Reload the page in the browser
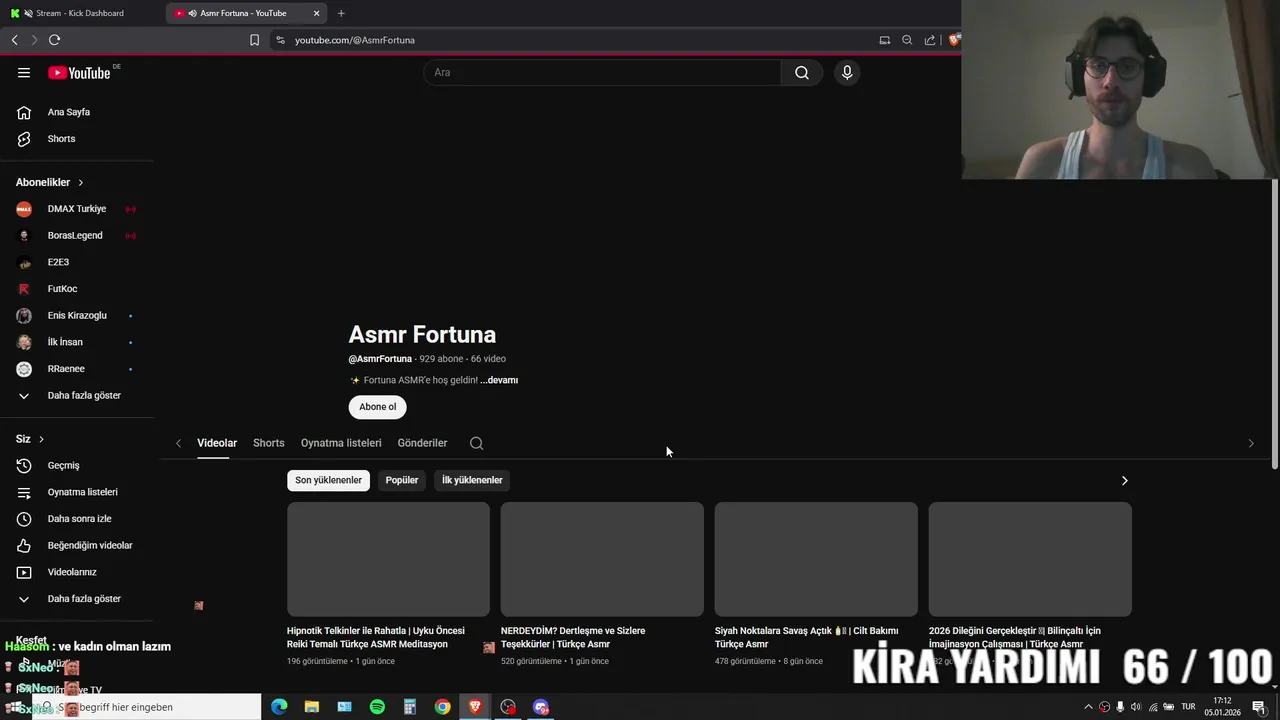The image size is (1280, 720). pos(54,40)
